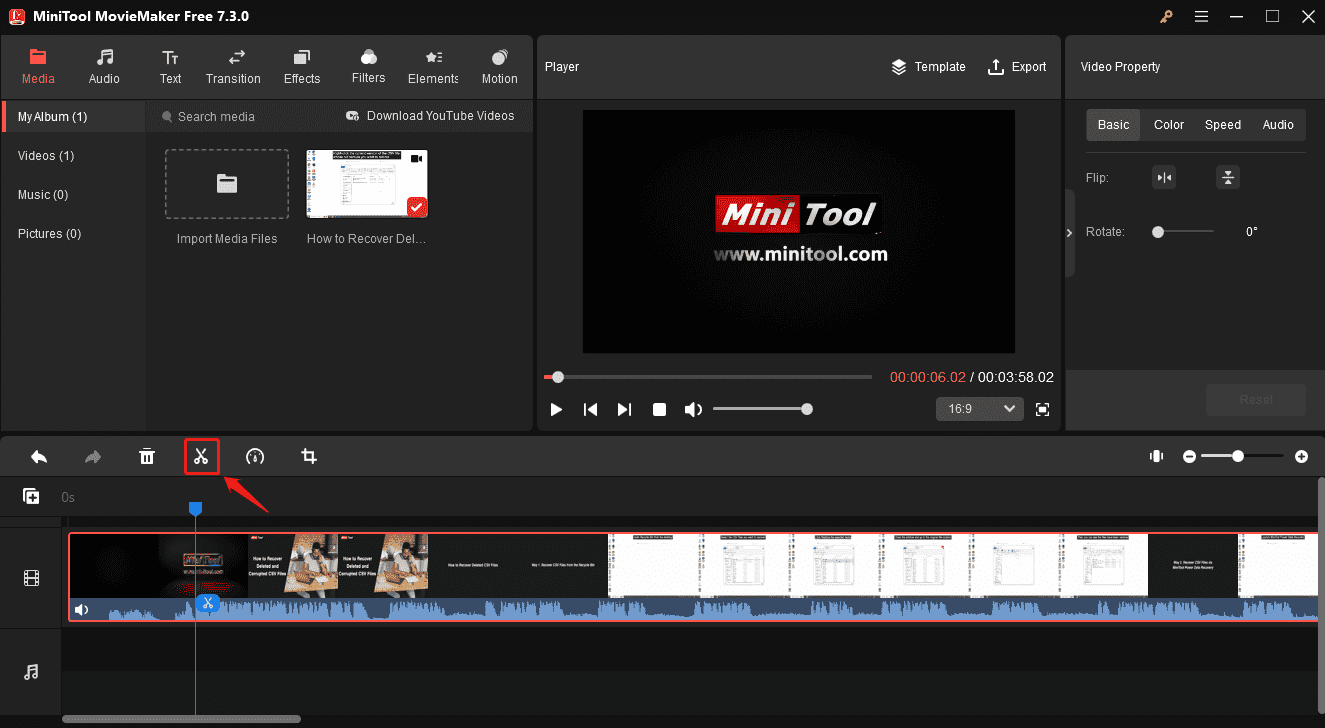Open the Template button

tap(928, 67)
